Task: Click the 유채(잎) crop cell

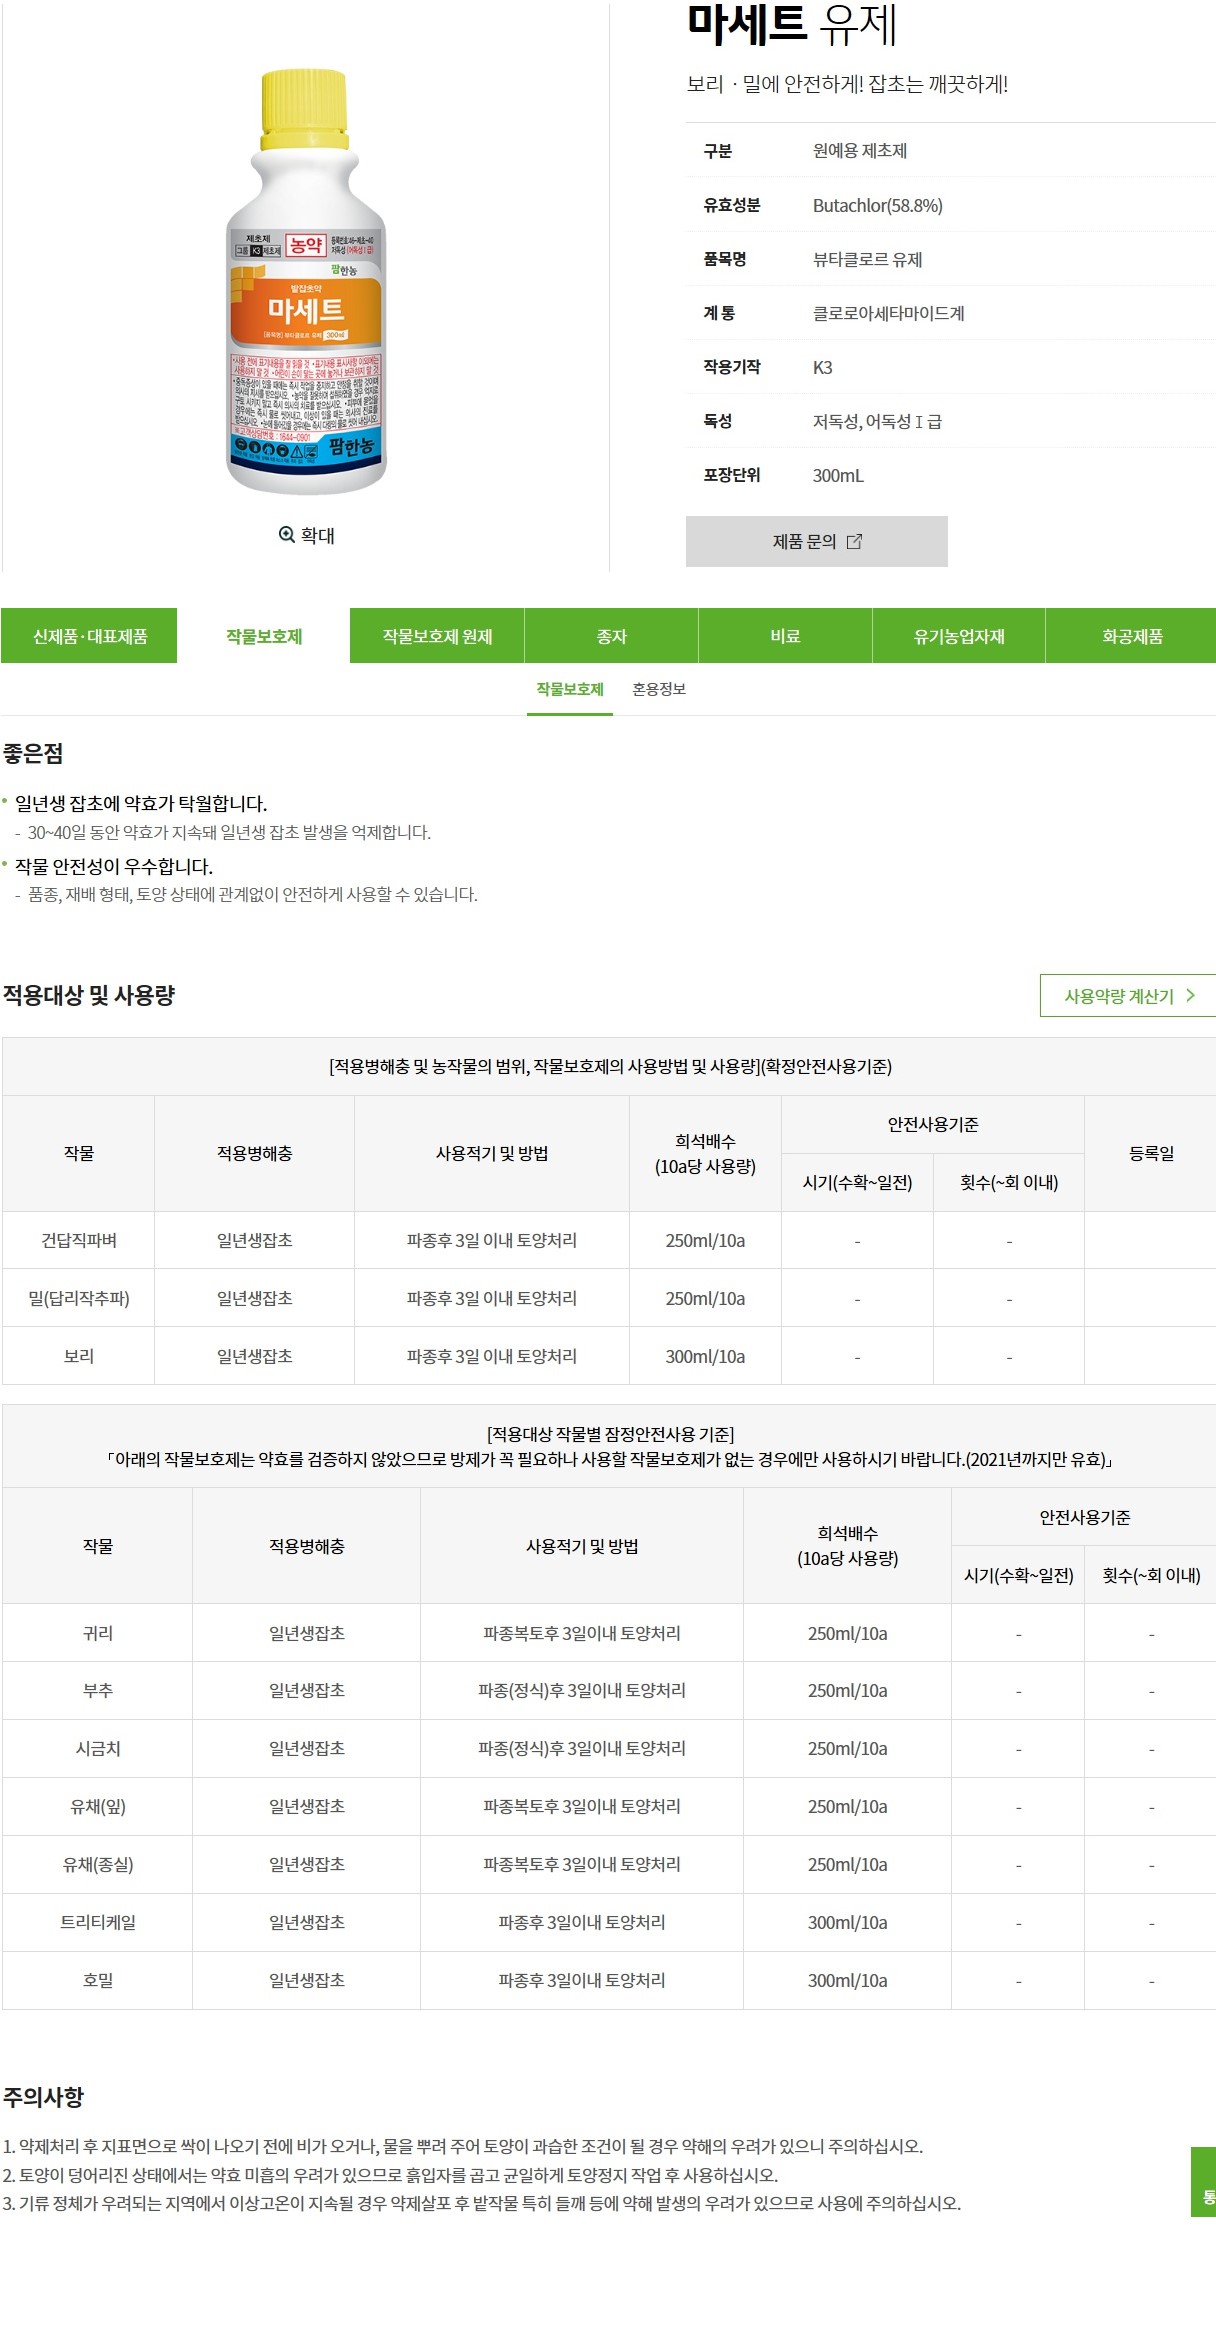Action: [98, 1806]
